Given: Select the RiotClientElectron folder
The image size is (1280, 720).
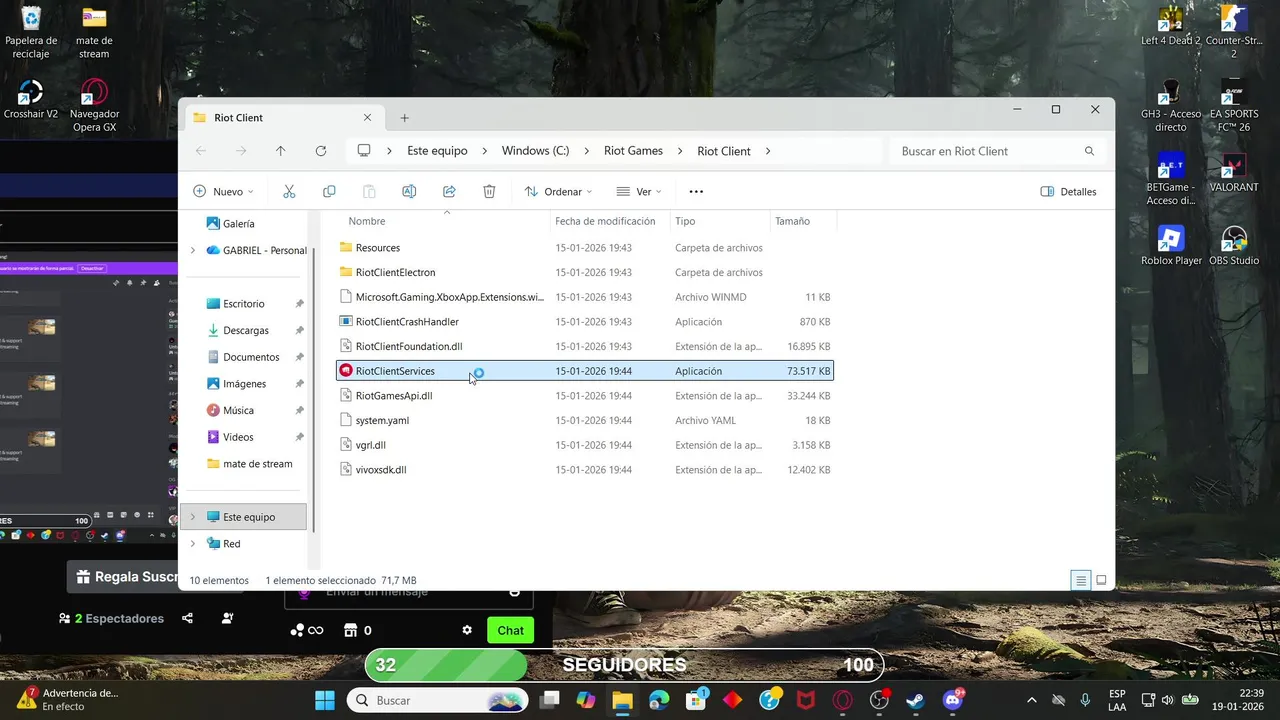Looking at the screenshot, I should [585, 272].
